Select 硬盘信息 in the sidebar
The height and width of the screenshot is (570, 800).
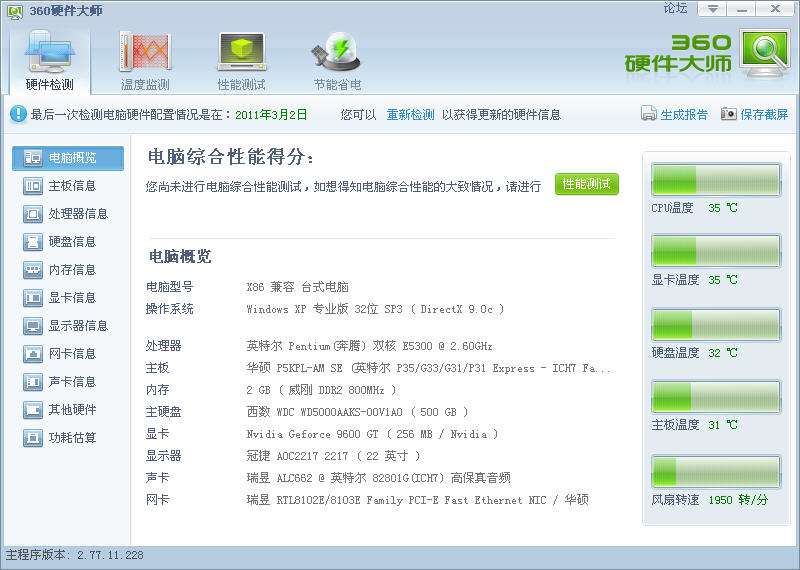tap(68, 242)
